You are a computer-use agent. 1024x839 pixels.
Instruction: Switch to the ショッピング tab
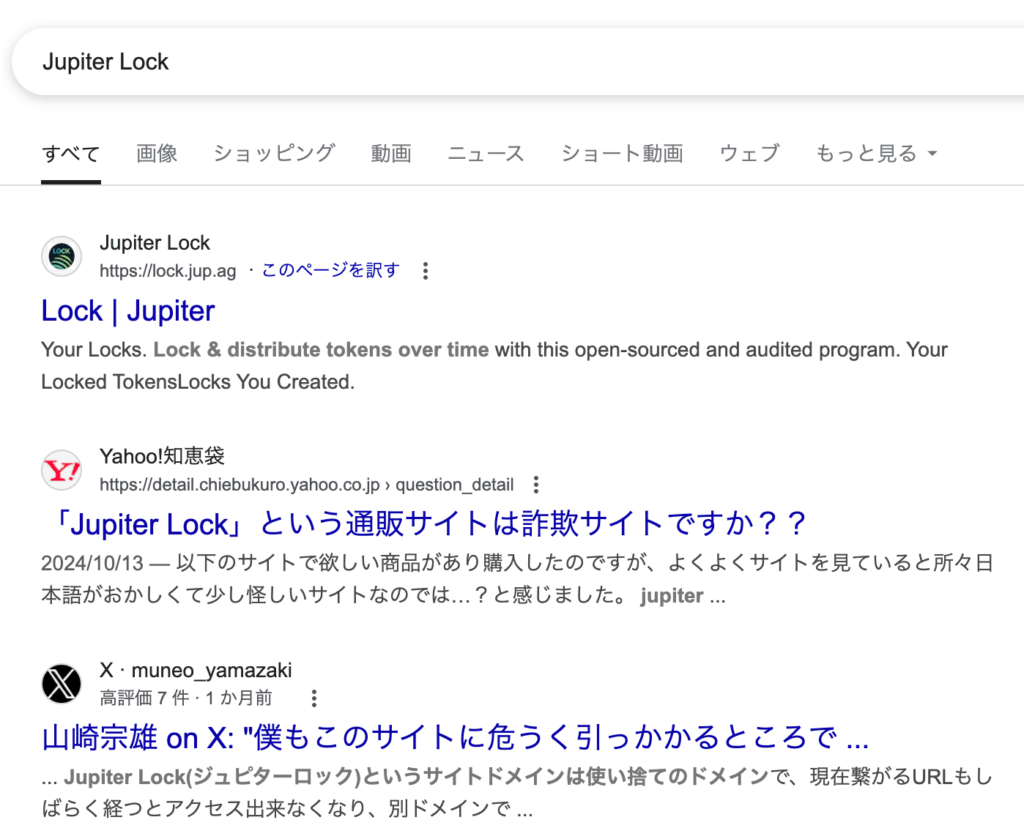click(x=274, y=153)
